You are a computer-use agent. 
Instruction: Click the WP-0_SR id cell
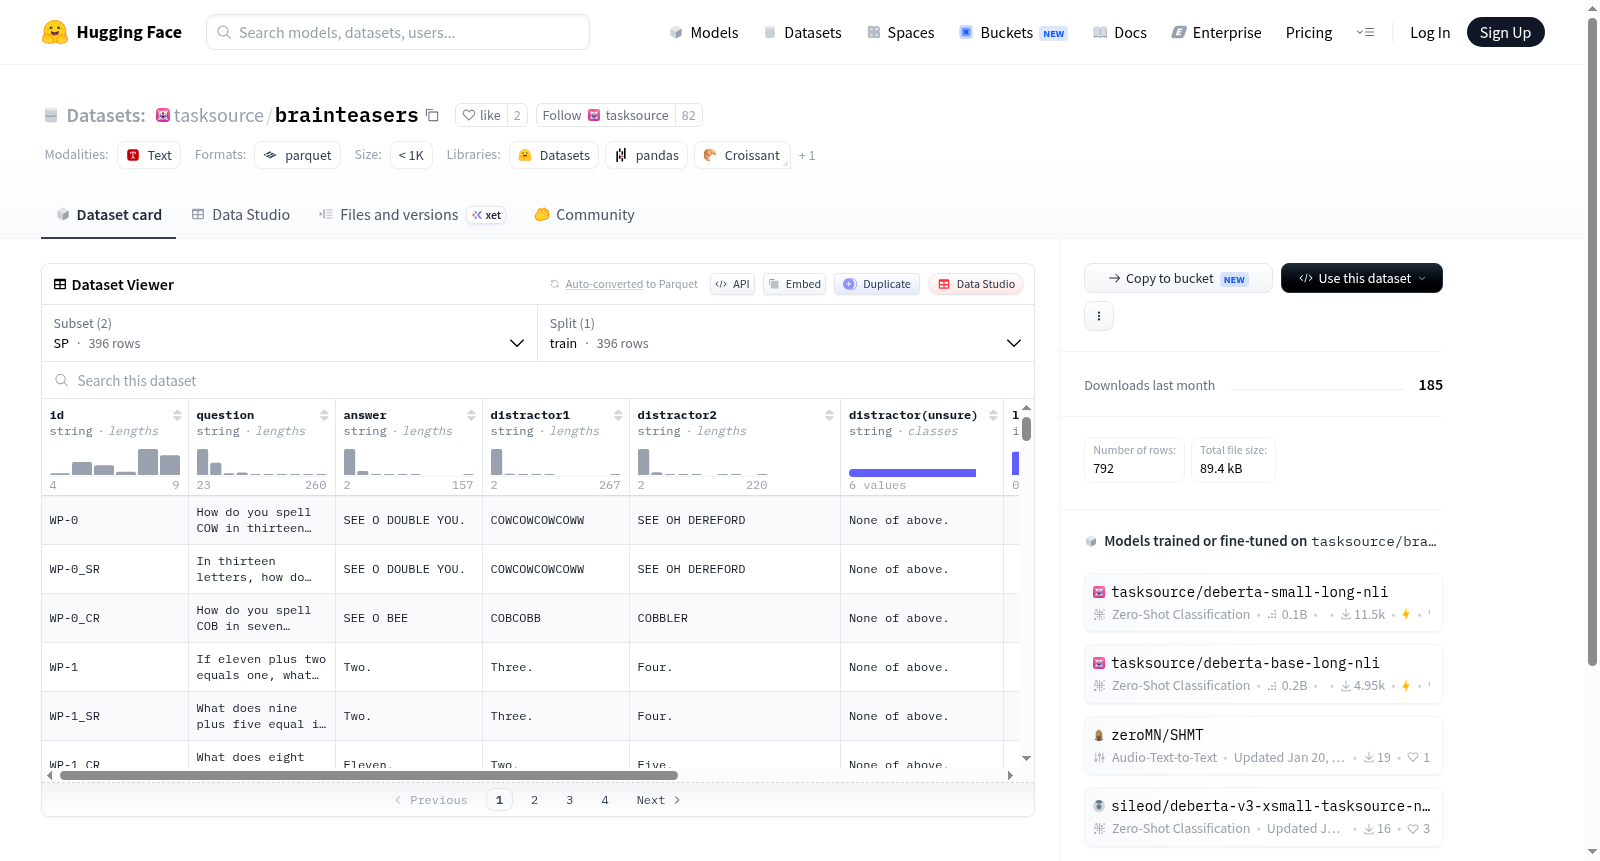point(115,569)
